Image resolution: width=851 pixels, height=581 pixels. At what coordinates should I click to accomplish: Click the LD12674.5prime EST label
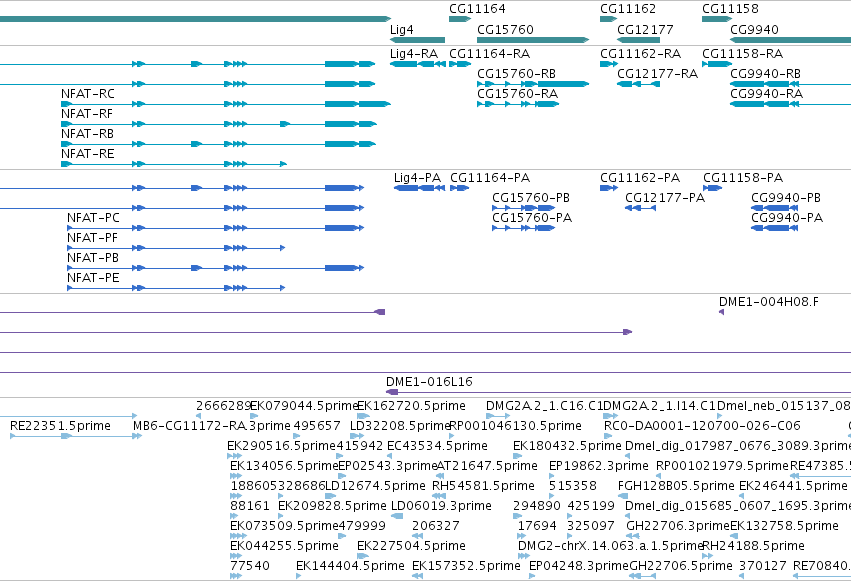point(375,486)
